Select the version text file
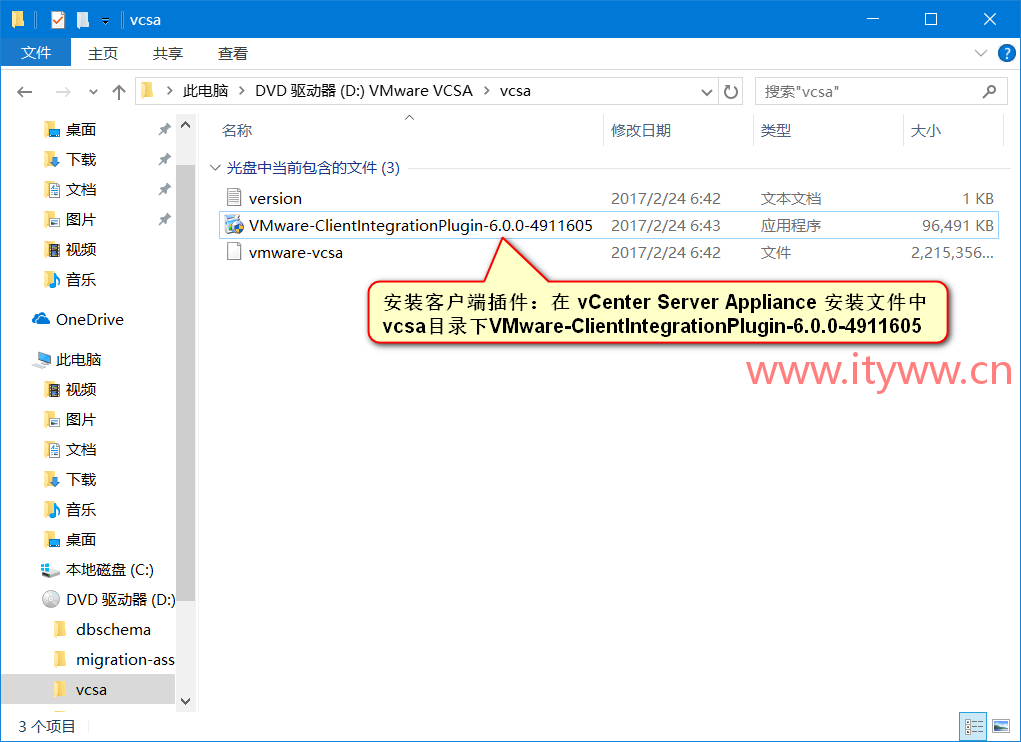This screenshot has width=1021, height=742. click(x=608, y=199)
